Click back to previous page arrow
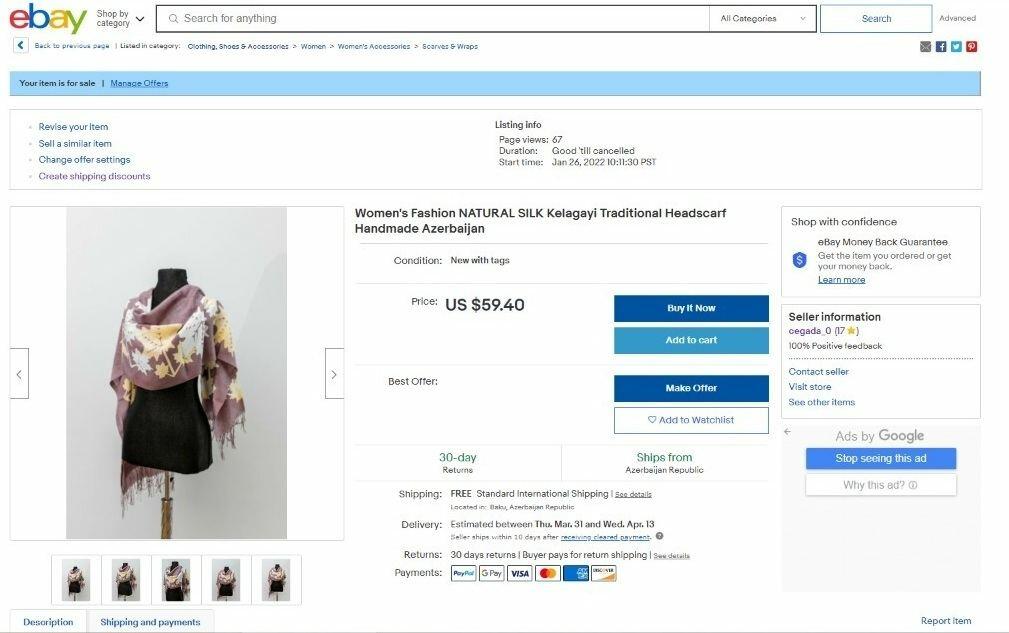The width and height of the screenshot is (1009, 633). coord(21,45)
